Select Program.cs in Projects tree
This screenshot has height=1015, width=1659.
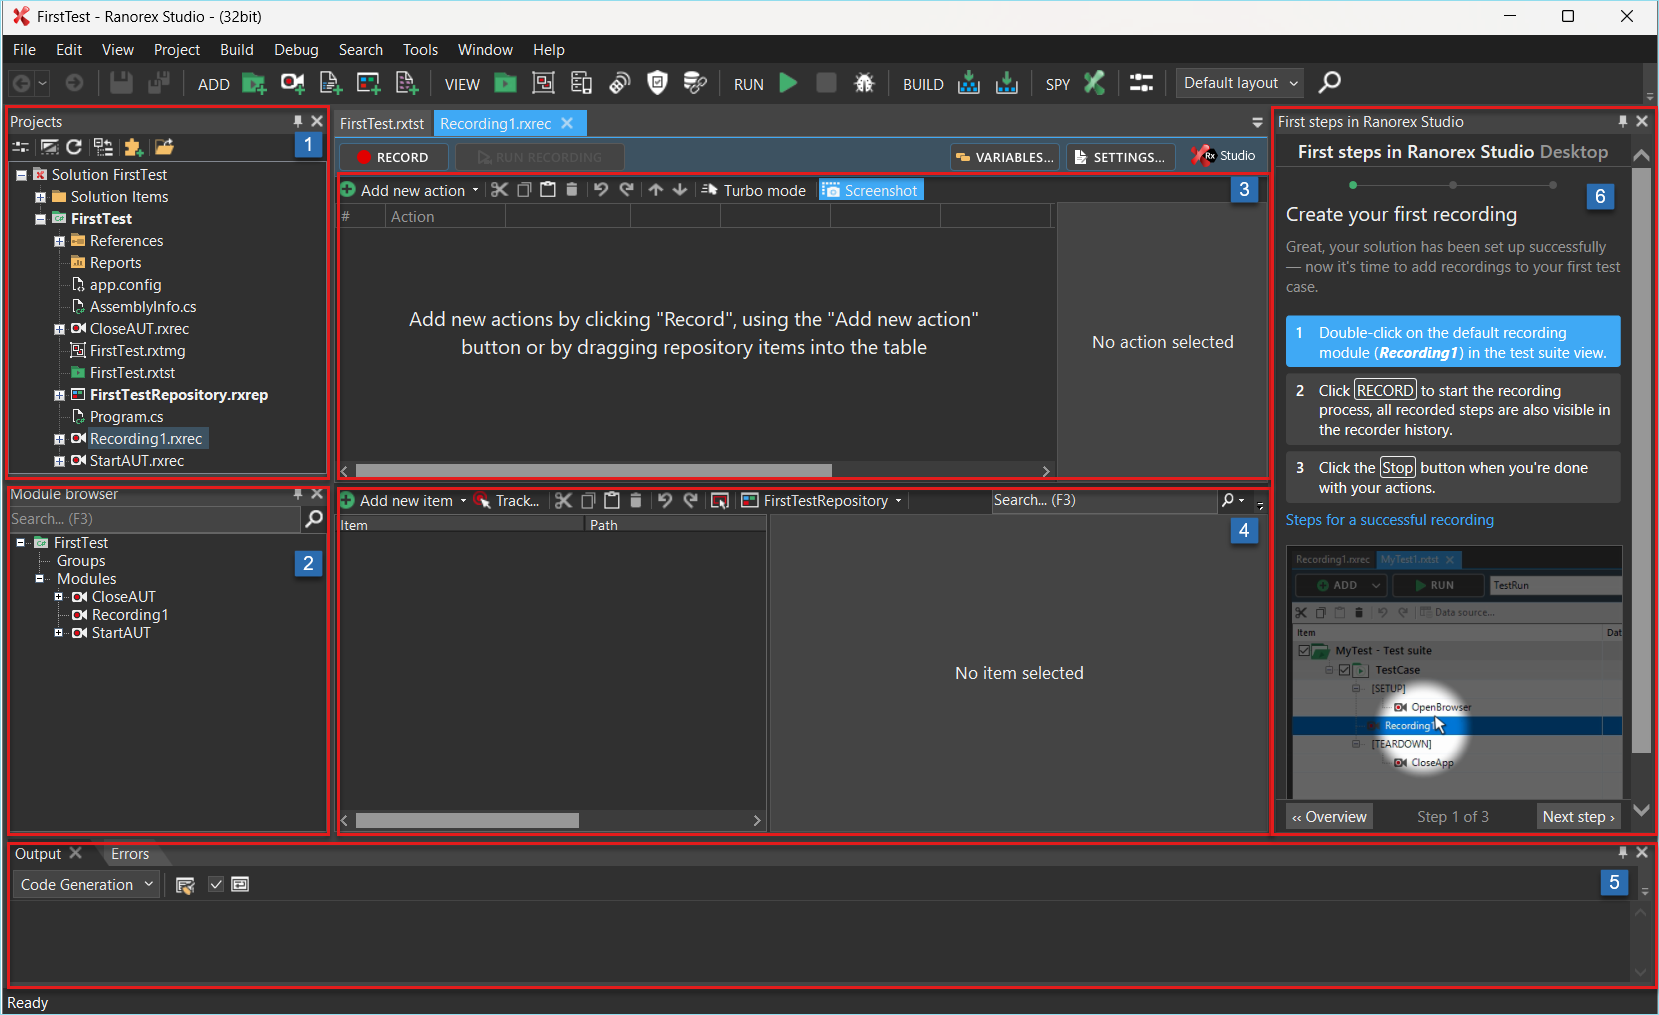click(x=127, y=417)
